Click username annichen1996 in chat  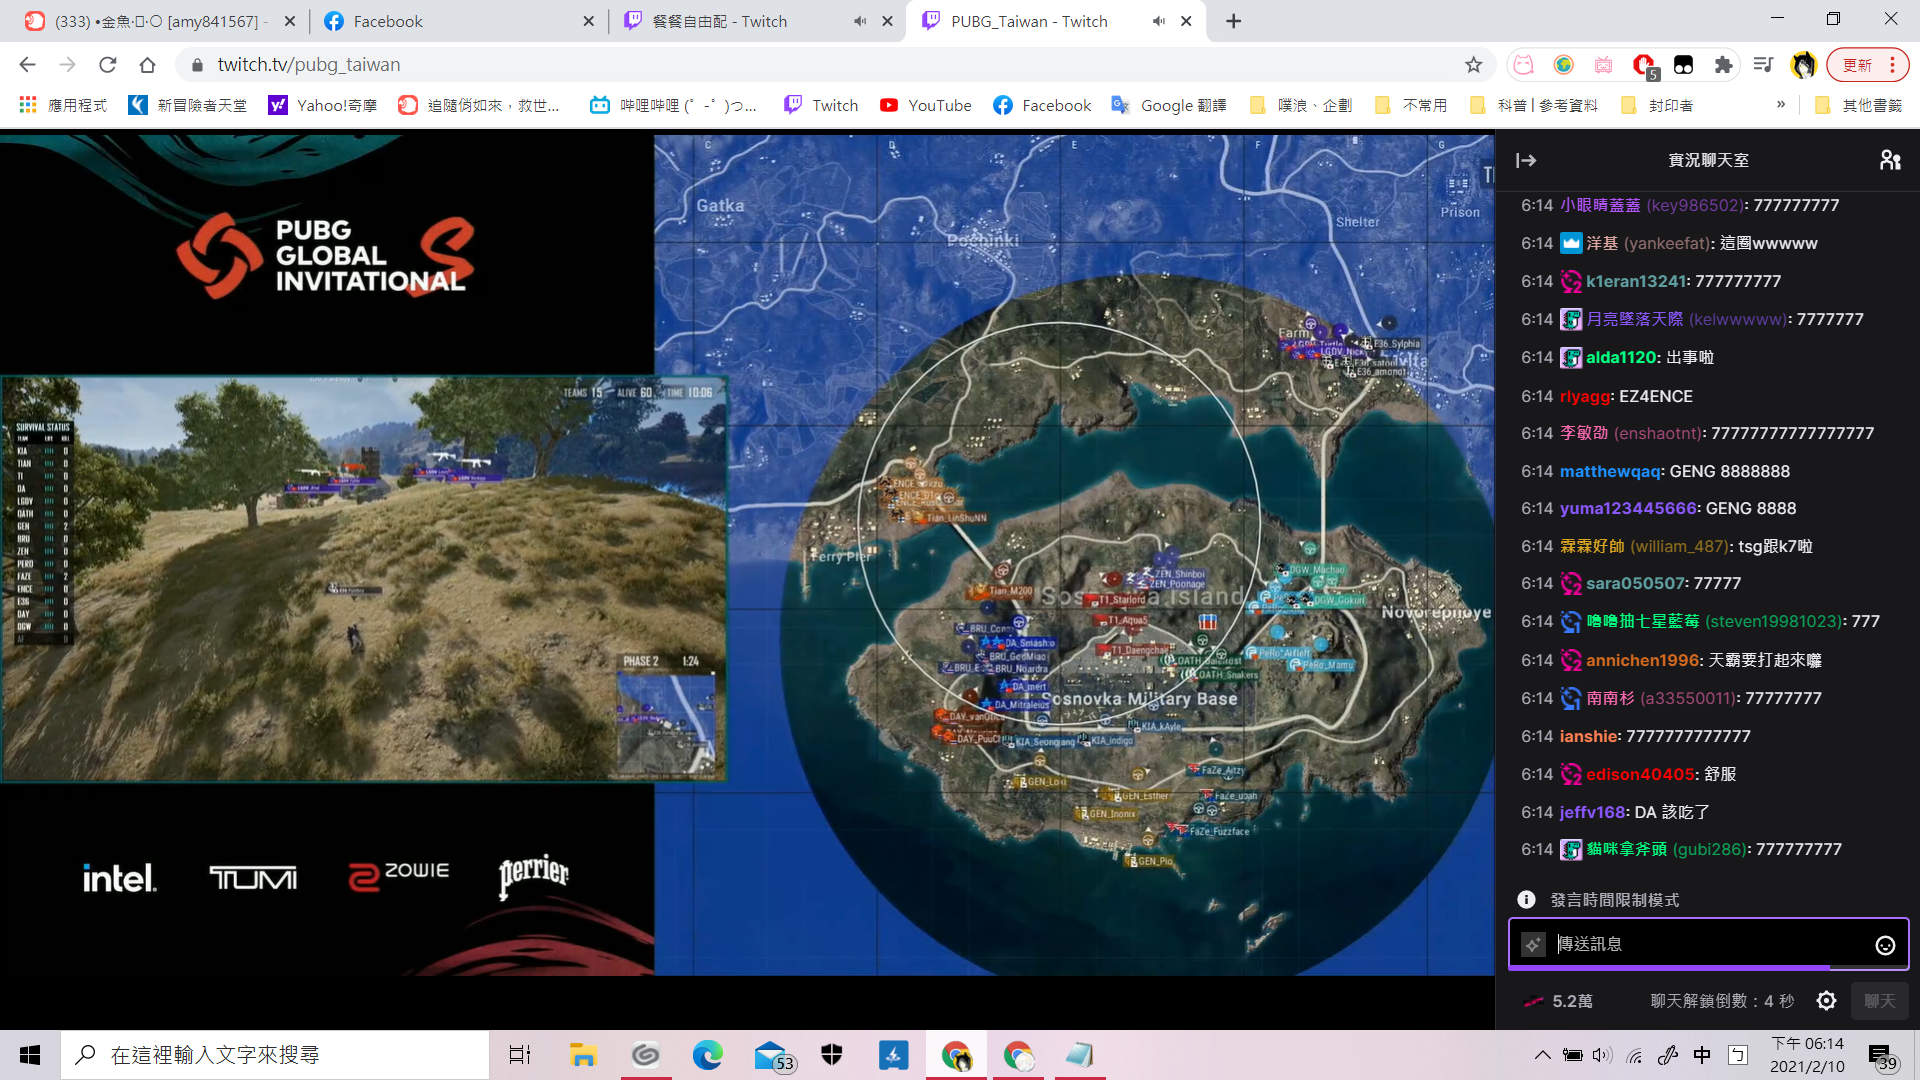click(1643, 660)
